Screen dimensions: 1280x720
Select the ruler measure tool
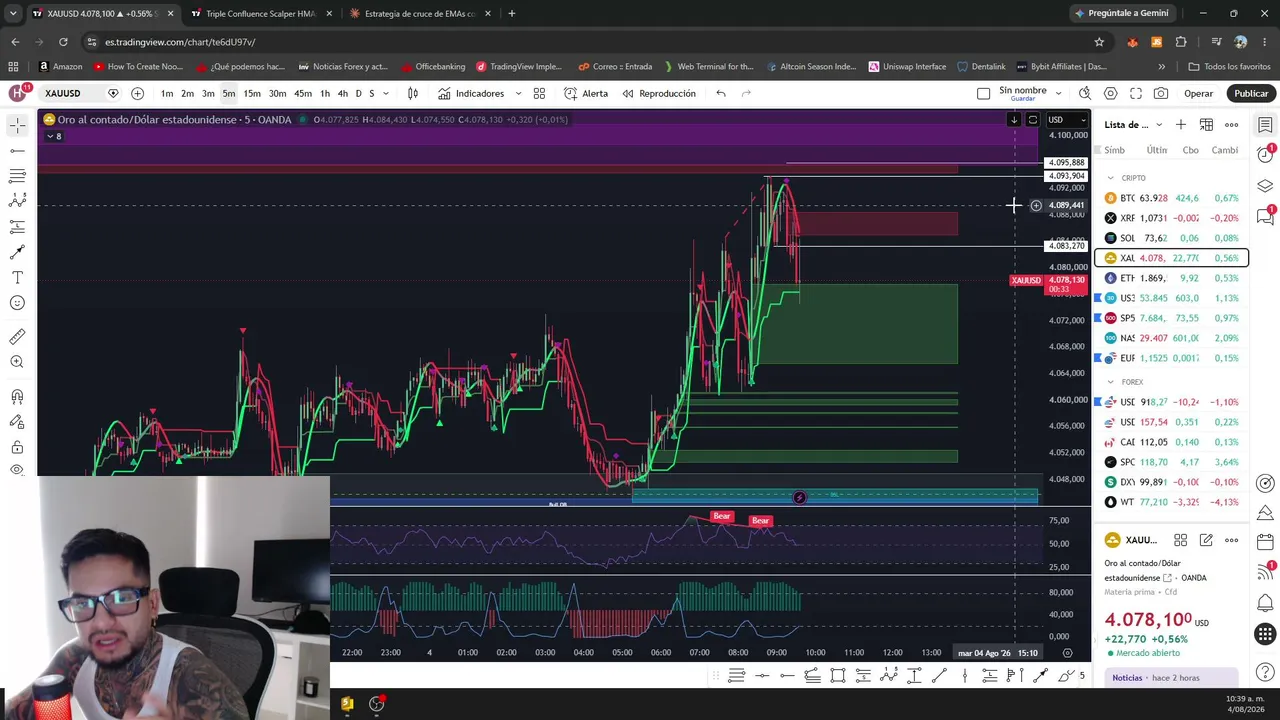click(x=17, y=337)
